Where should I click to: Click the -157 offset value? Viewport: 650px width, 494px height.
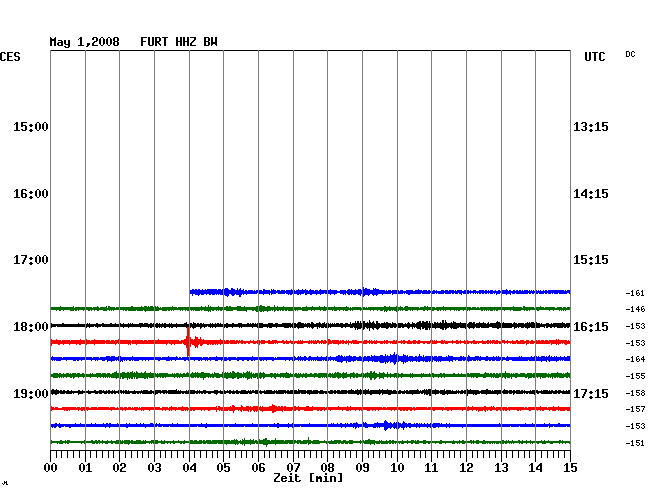pos(635,409)
